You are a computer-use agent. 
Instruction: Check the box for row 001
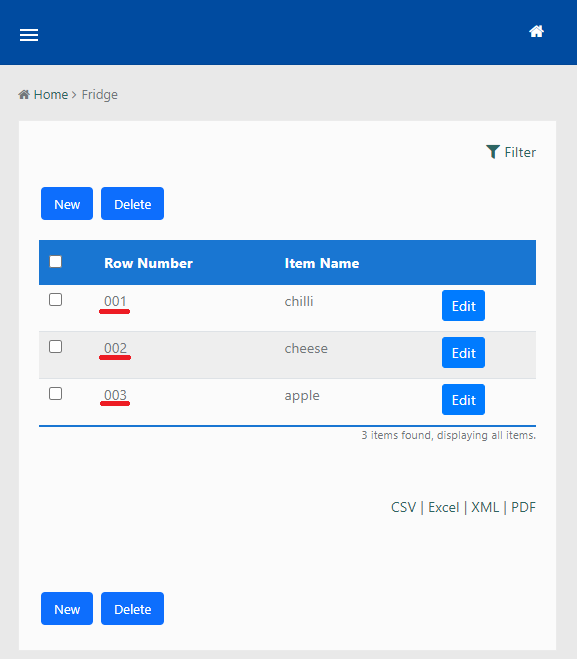pos(55,300)
